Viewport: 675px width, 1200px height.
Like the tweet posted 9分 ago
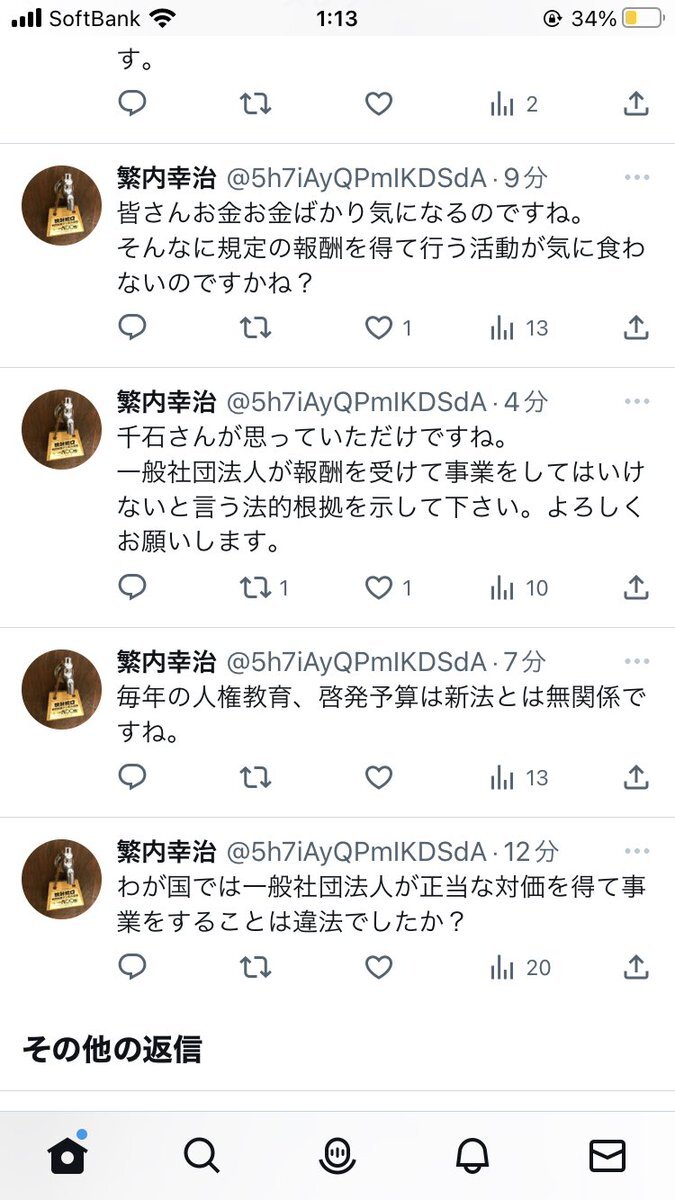point(378,327)
